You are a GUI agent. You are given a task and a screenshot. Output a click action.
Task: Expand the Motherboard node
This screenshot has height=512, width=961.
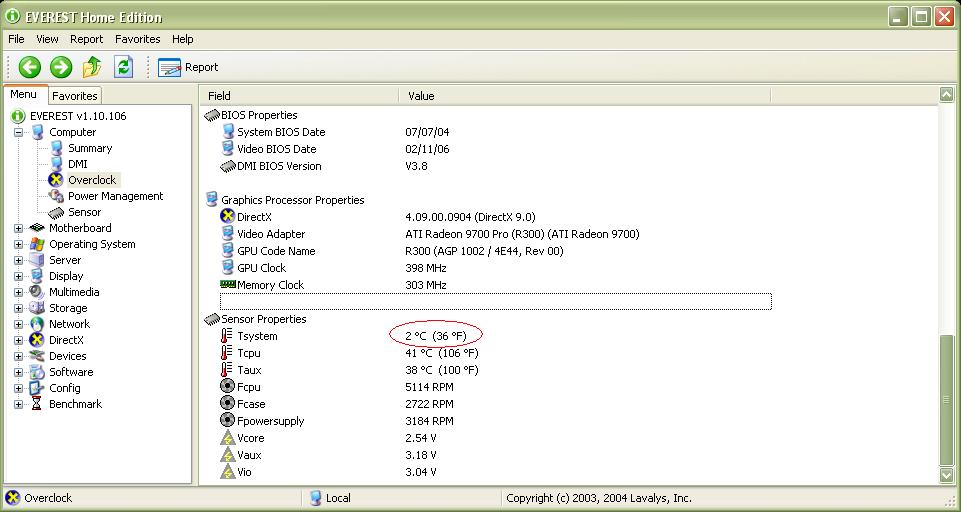click(x=18, y=228)
